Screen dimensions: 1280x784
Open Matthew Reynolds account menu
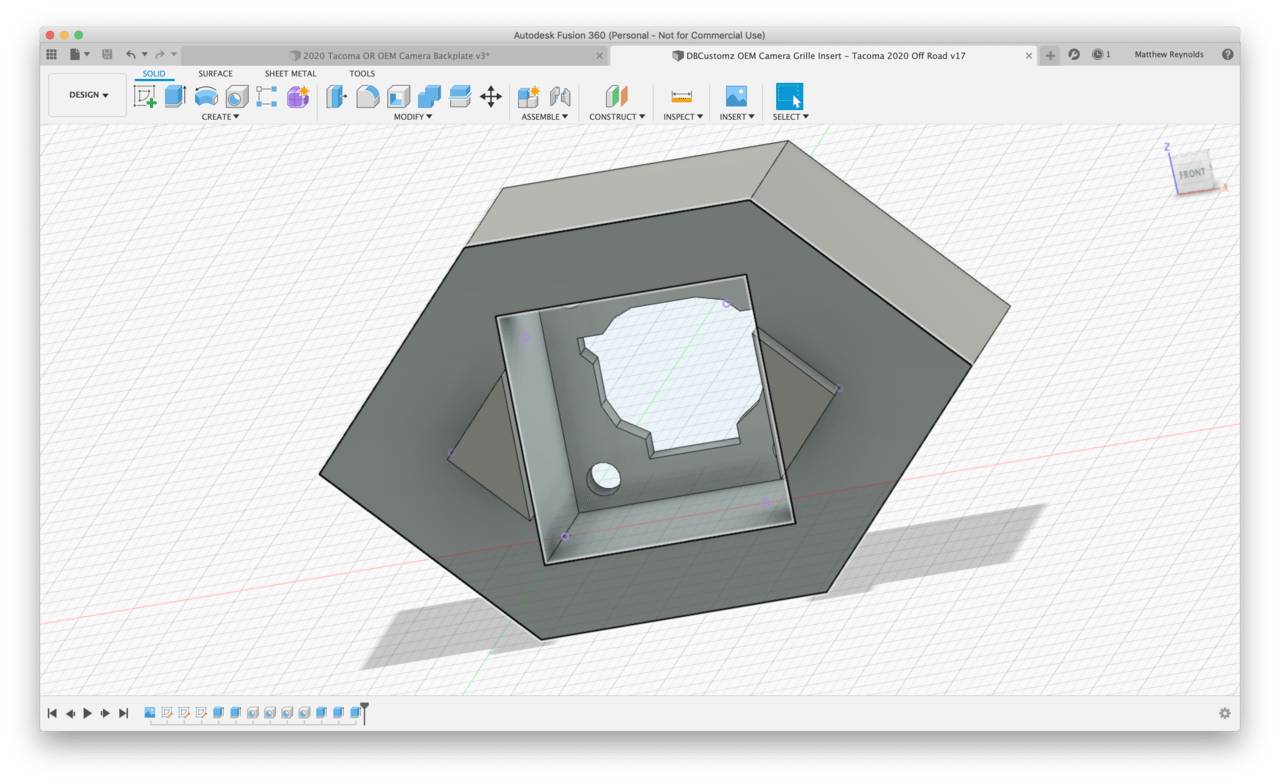click(x=1169, y=55)
